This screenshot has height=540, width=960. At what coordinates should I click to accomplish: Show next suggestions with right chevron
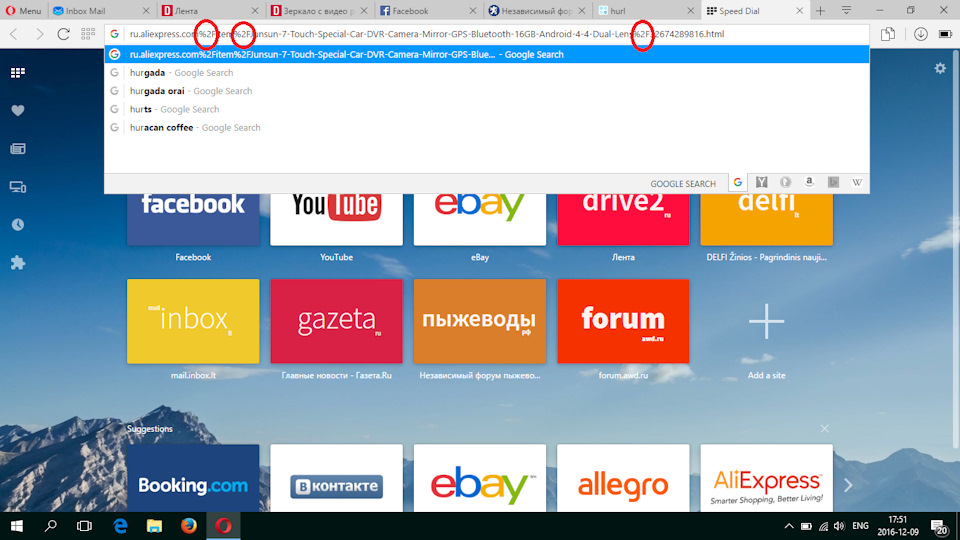pyautogui.click(x=848, y=486)
